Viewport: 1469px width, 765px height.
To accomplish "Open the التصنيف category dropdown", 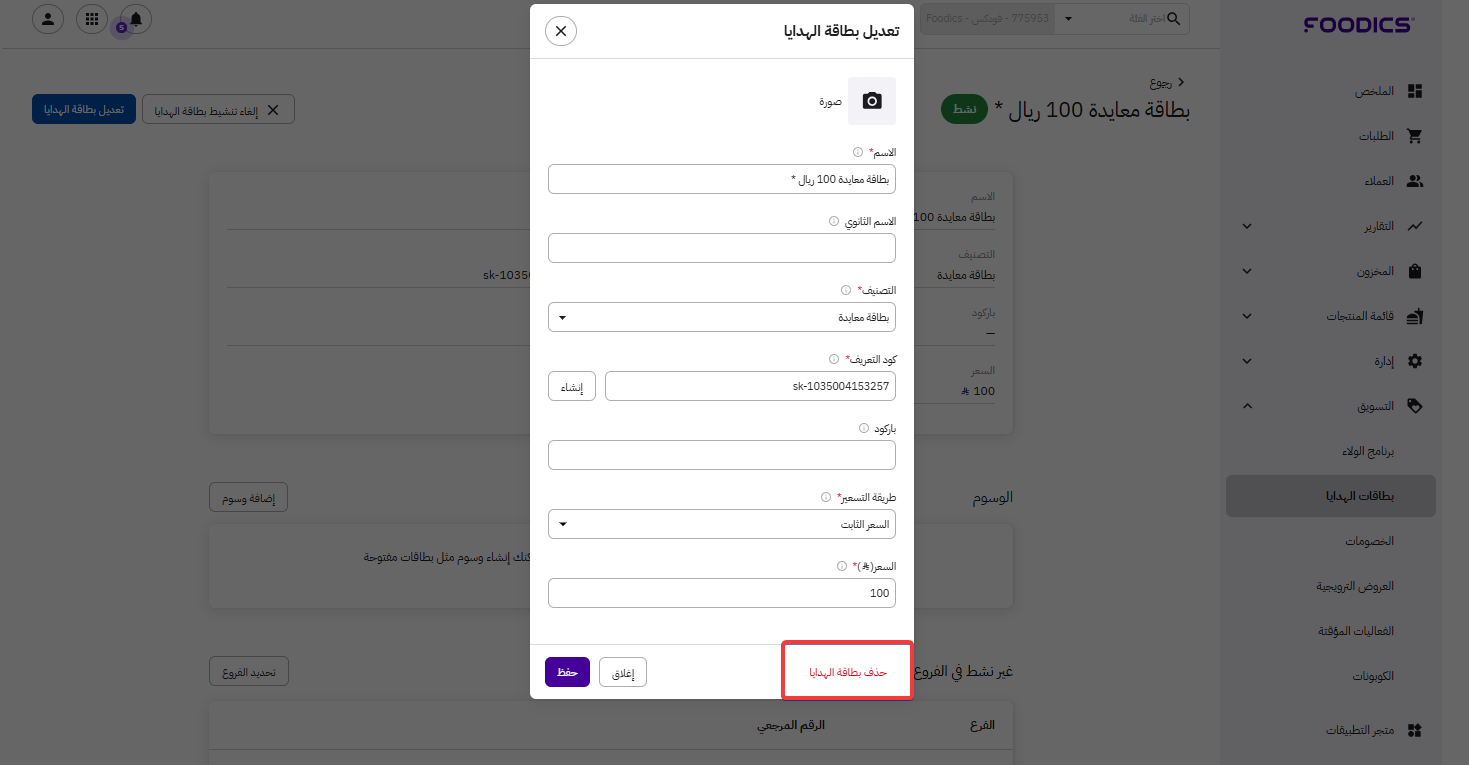I will [x=721, y=317].
